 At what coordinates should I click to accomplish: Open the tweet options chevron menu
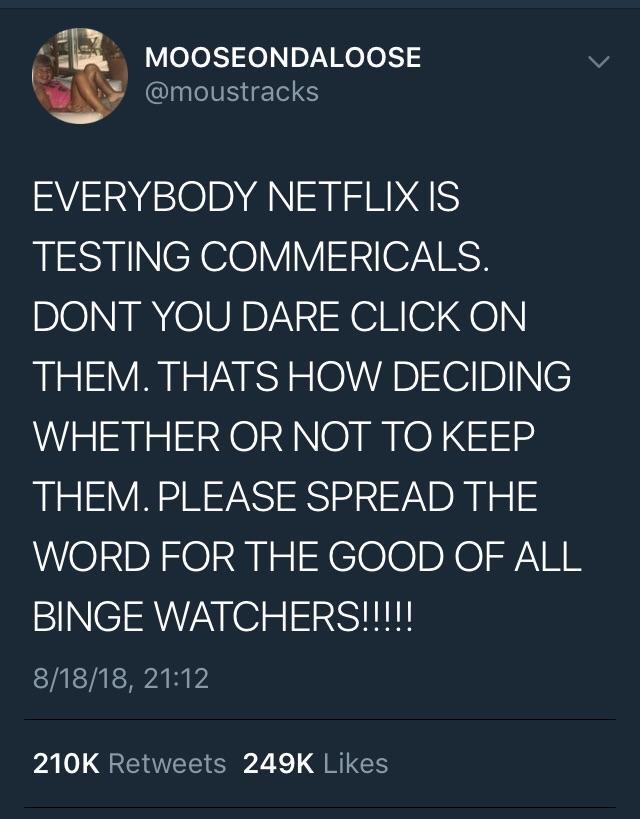598,62
